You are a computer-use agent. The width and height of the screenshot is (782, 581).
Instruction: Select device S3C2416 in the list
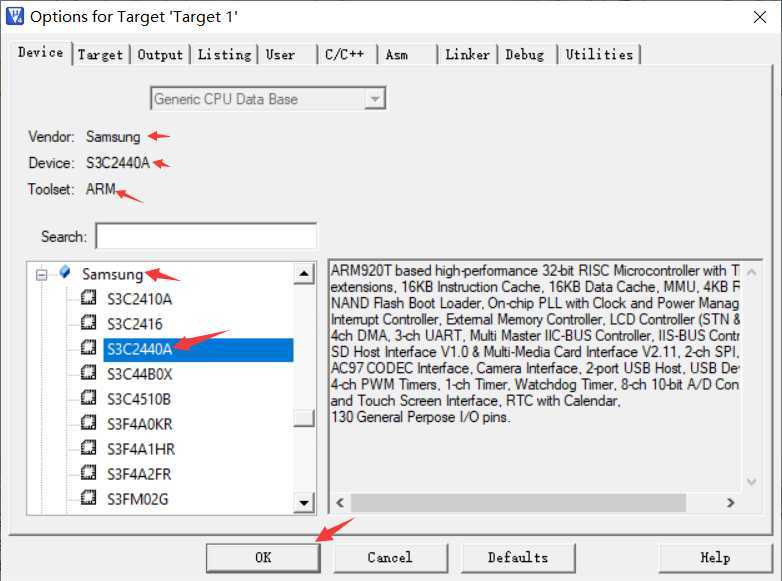tap(135, 324)
